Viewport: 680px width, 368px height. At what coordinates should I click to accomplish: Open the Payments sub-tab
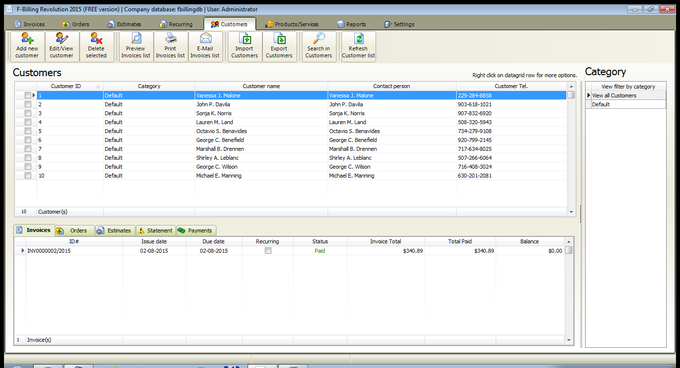tap(196, 231)
